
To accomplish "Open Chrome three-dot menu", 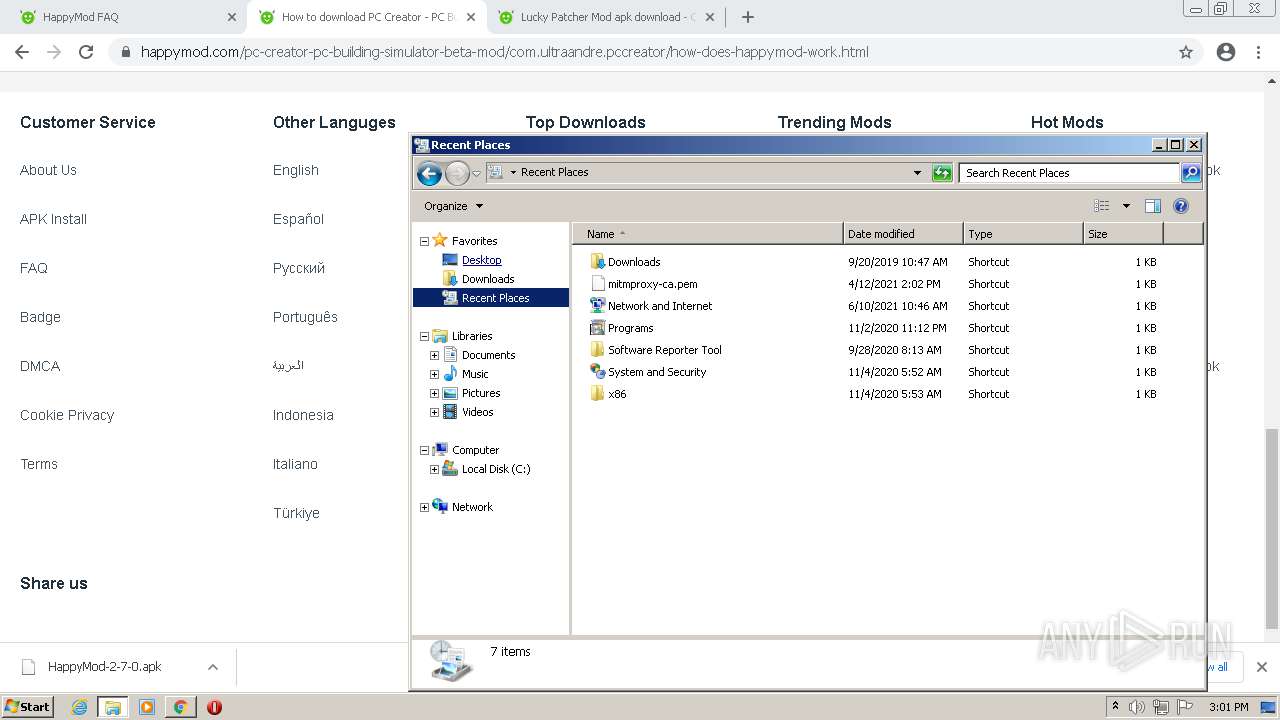I will pos(1258,52).
